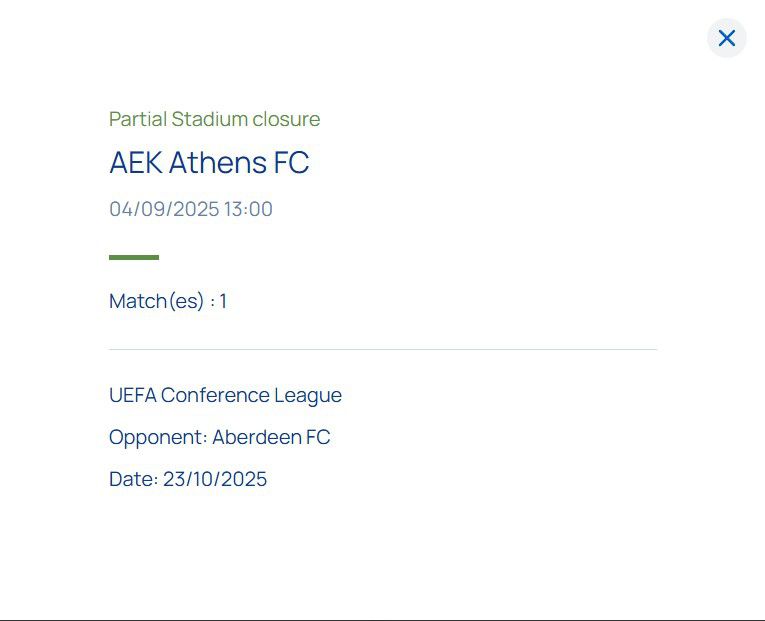Click the AEK abbreviation in the heading
Image resolution: width=765 pixels, height=621 pixels.
coord(136,162)
